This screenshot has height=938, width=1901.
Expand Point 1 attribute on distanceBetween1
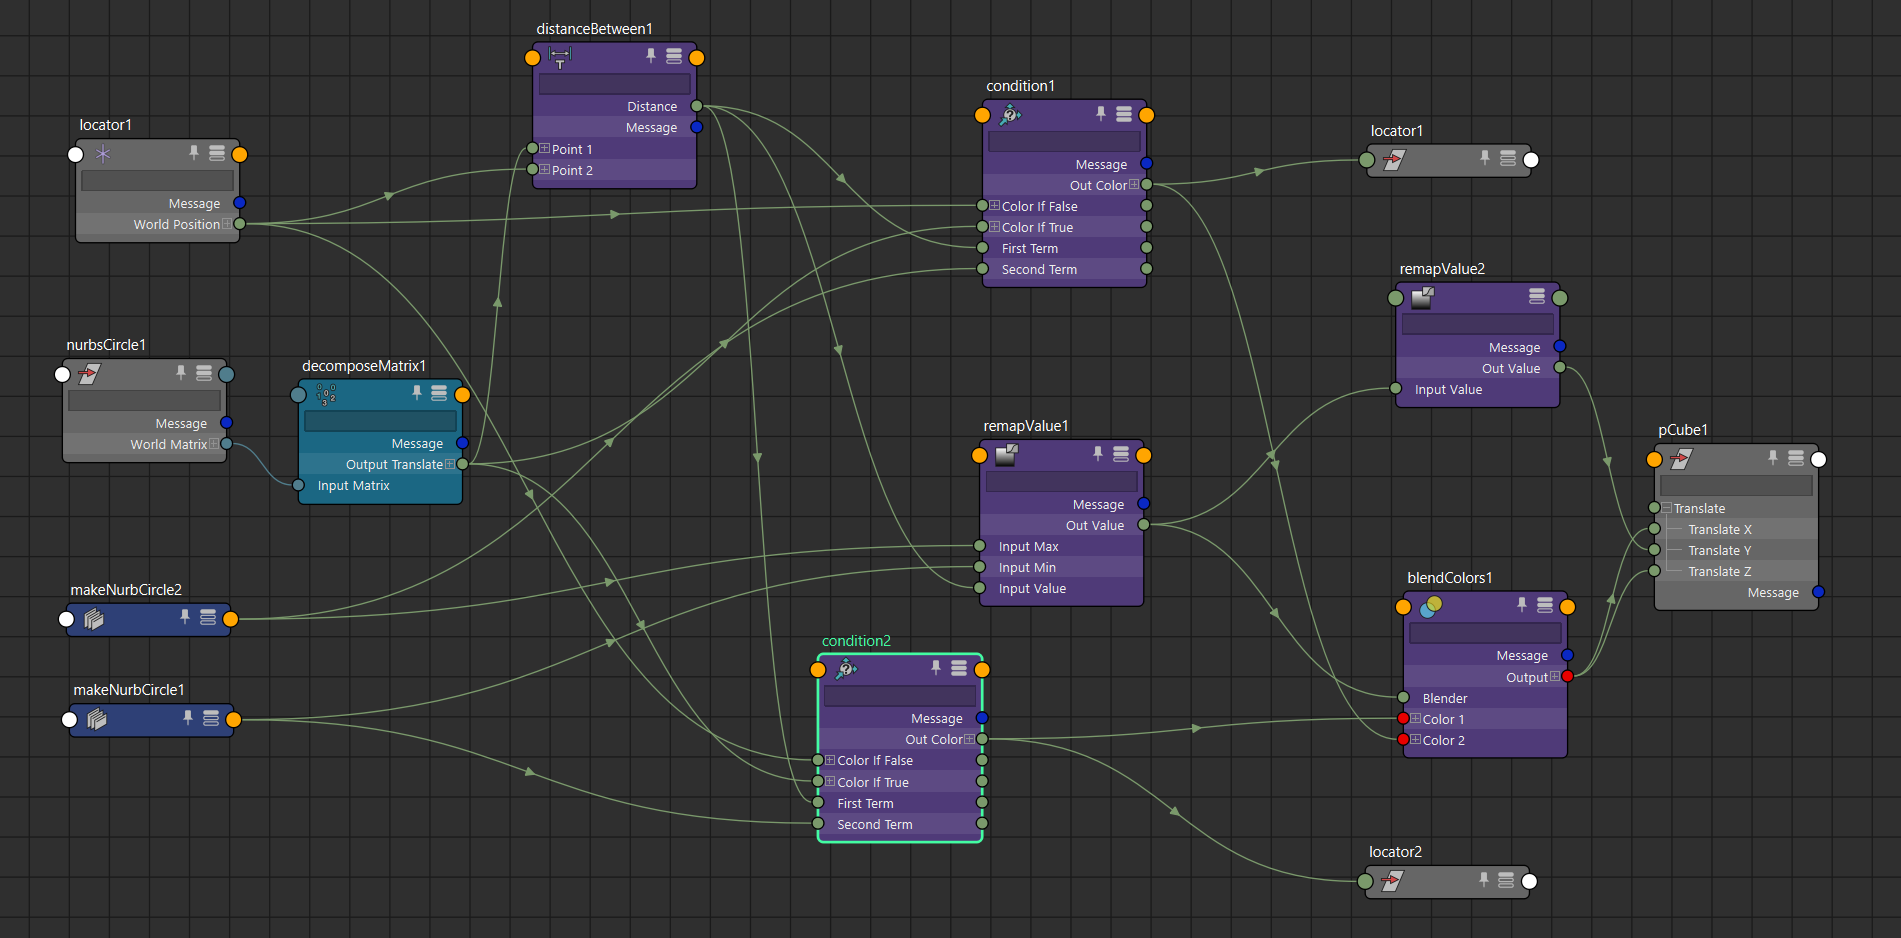tap(545, 149)
